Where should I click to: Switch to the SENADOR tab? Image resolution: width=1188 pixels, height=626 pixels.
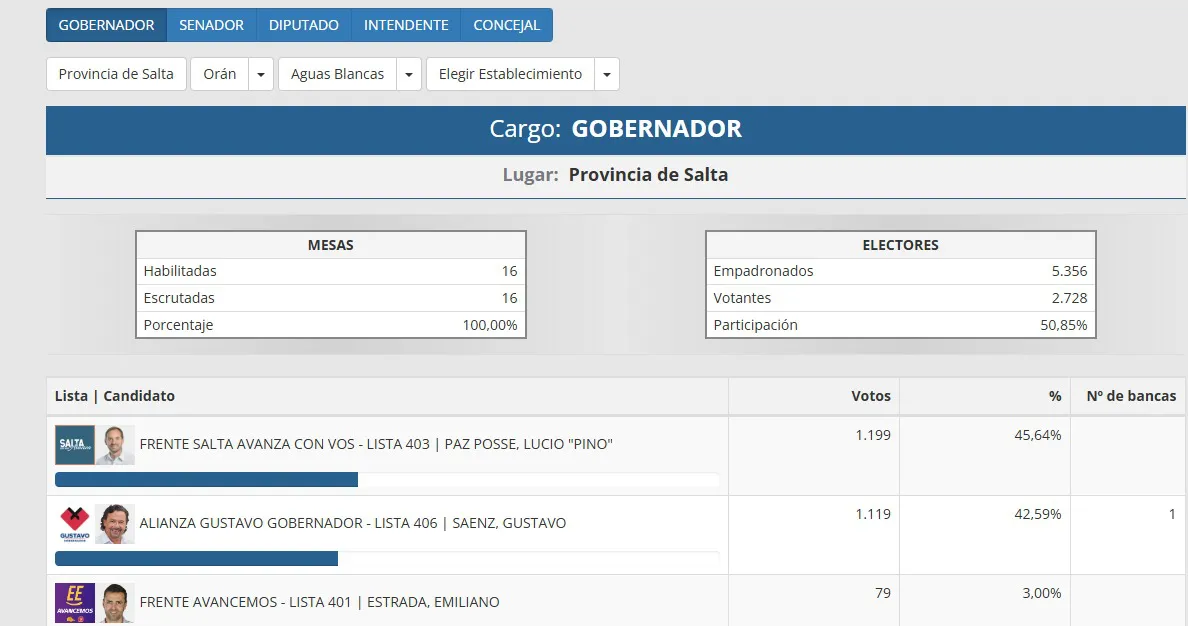point(211,24)
